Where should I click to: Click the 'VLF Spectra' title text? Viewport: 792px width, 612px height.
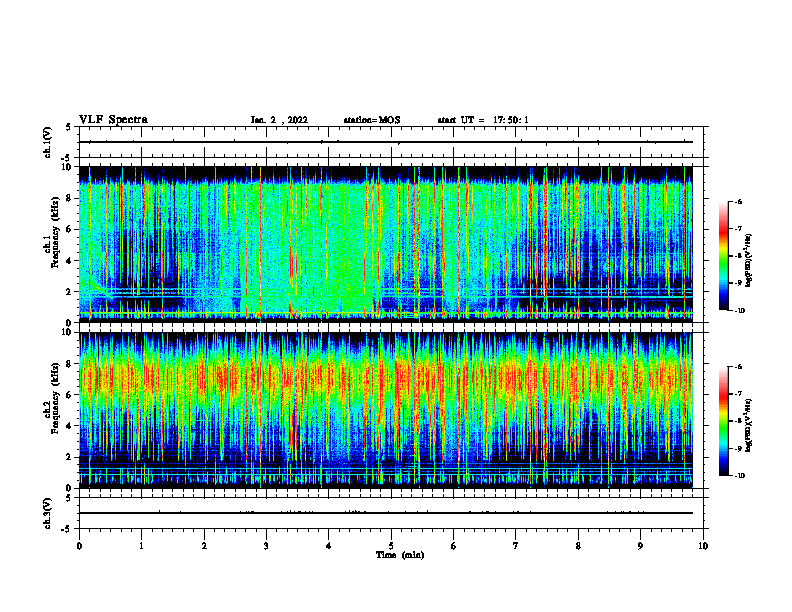tap(113, 120)
